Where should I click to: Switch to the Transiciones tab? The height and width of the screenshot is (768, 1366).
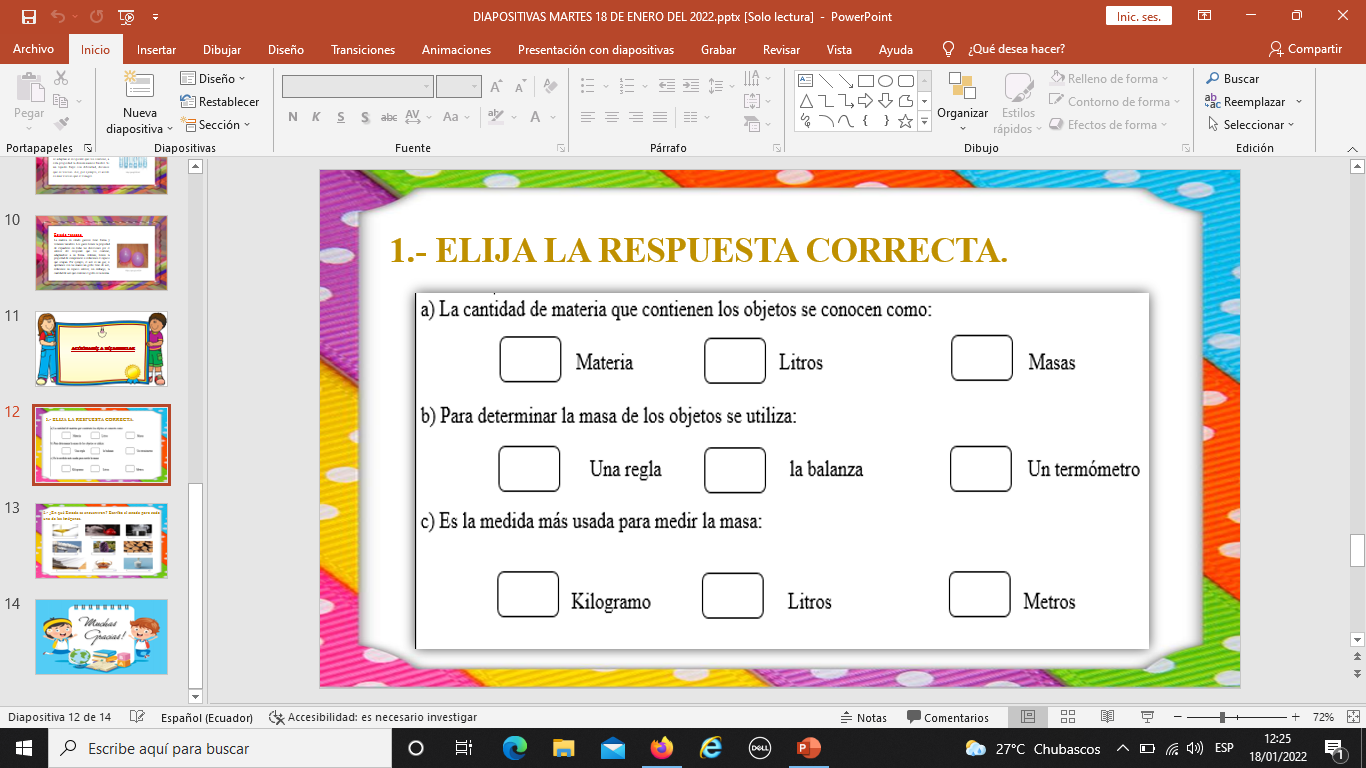click(x=363, y=49)
